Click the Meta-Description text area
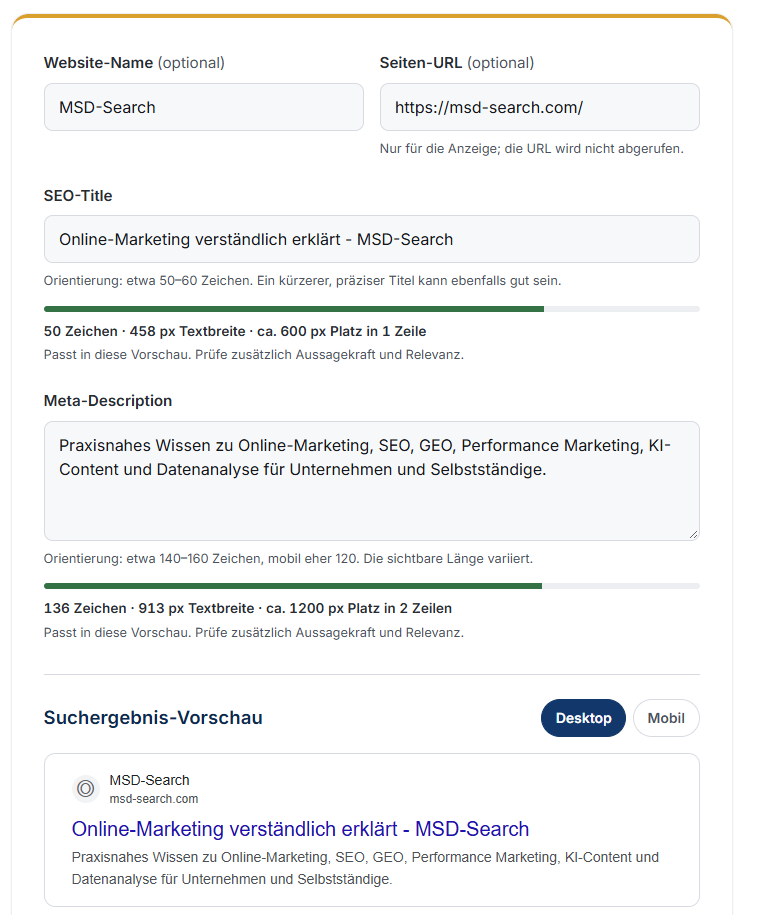The image size is (767, 915). (372, 481)
